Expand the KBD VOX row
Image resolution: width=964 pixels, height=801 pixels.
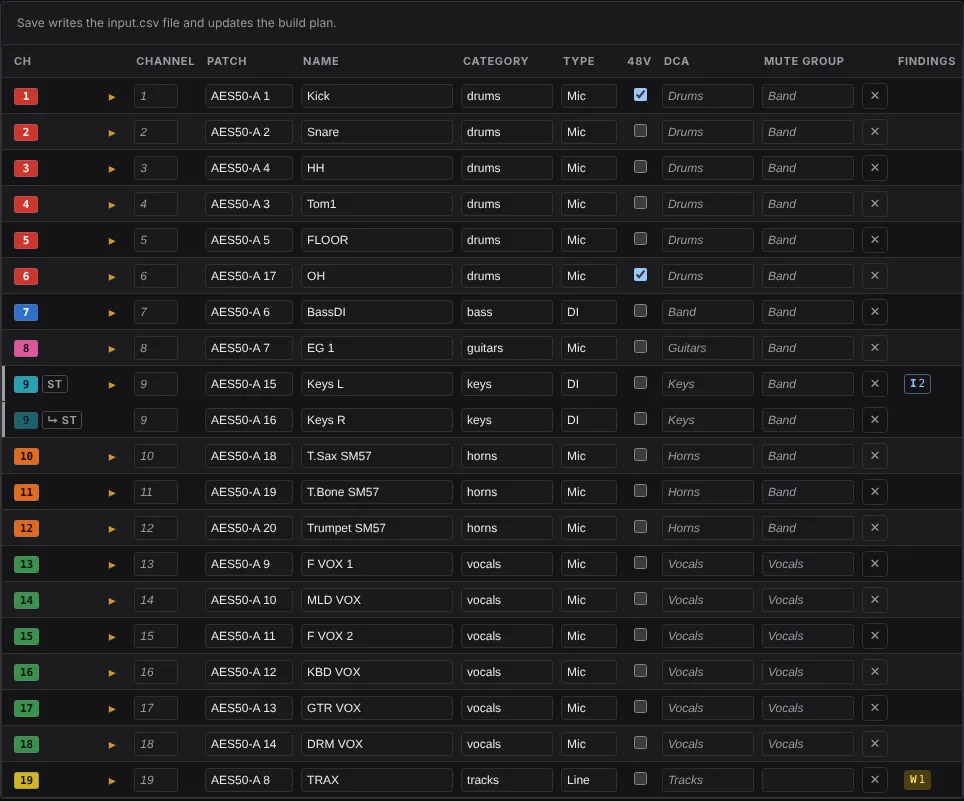(111, 673)
